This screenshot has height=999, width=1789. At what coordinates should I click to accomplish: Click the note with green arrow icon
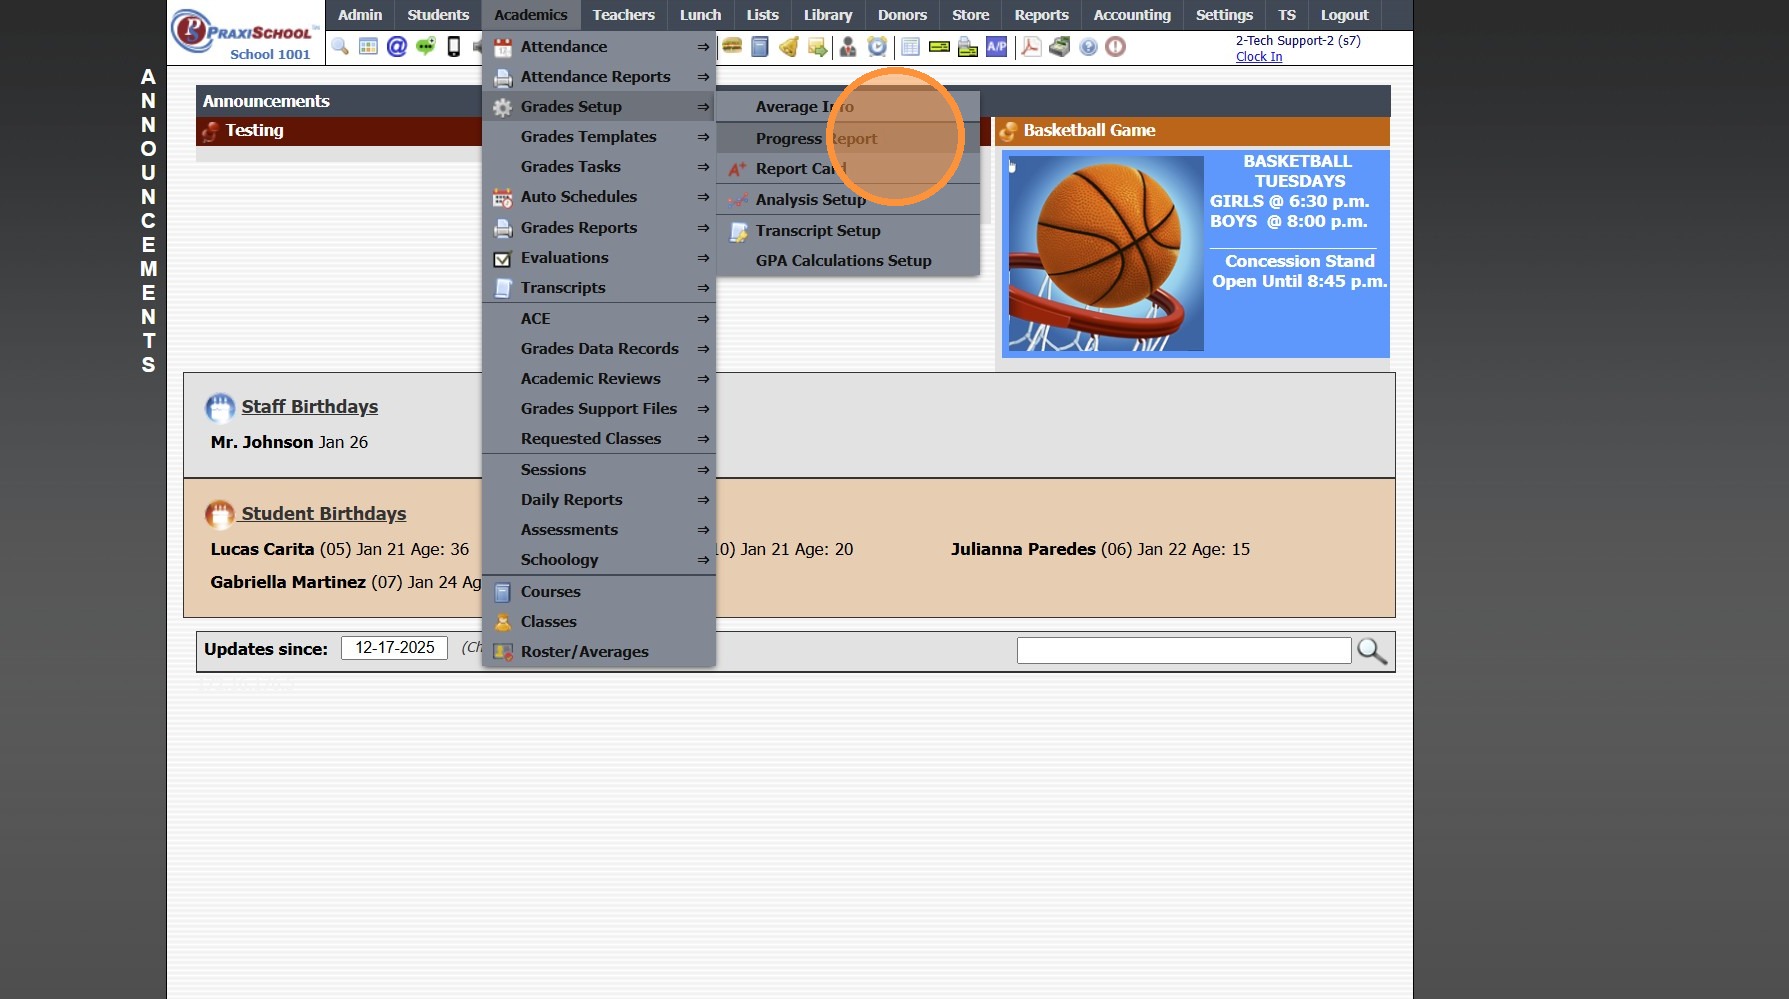click(x=818, y=47)
